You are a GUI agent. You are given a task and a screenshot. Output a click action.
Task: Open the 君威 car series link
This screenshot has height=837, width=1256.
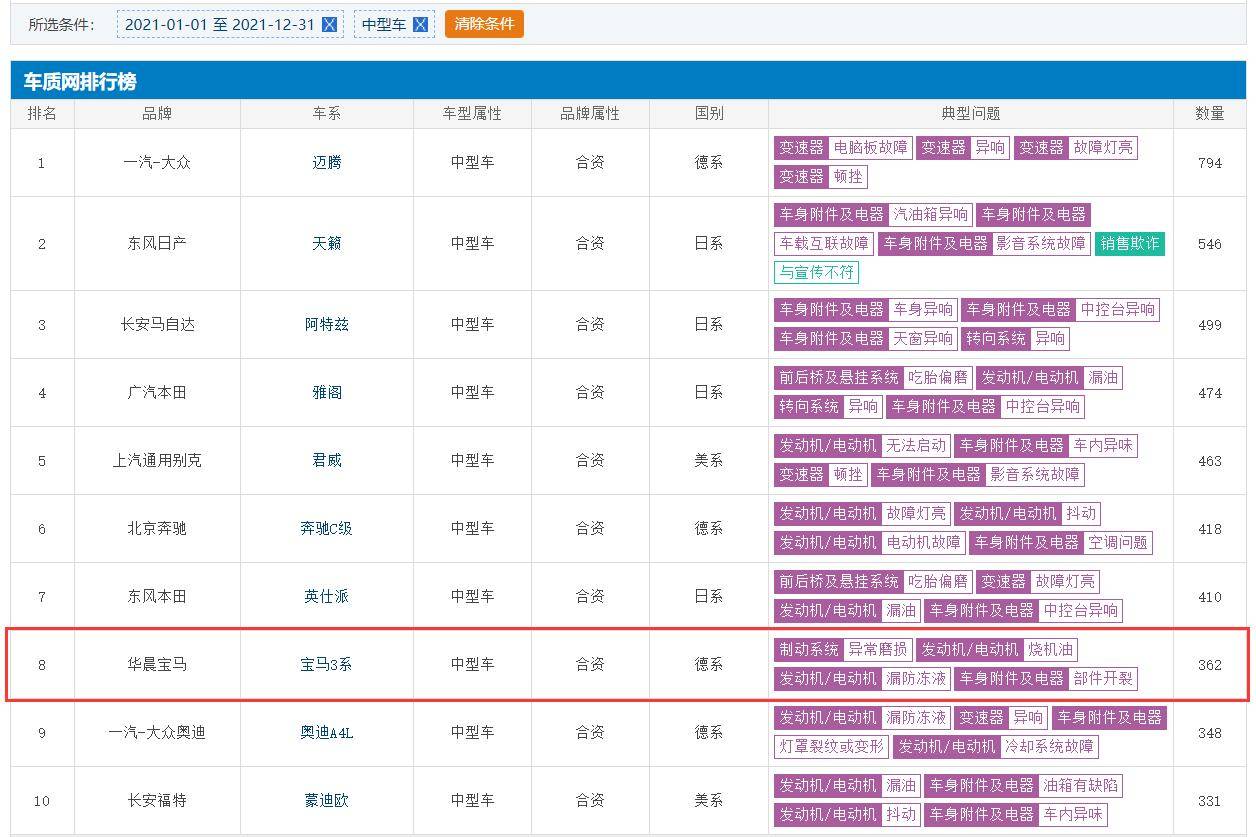coord(326,460)
